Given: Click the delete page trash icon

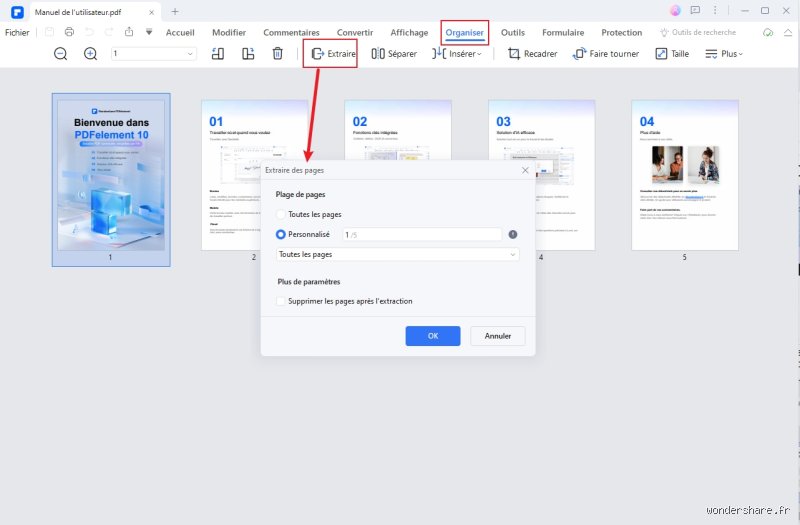Looking at the screenshot, I should 278,54.
